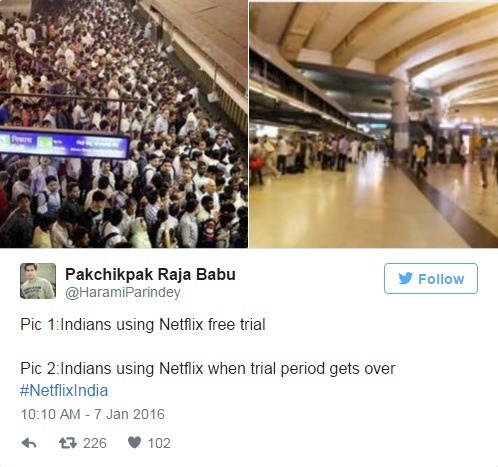
Task: Open the #NetflixIndia hashtag link
Action: pyautogui.click(x=64, y=390)
